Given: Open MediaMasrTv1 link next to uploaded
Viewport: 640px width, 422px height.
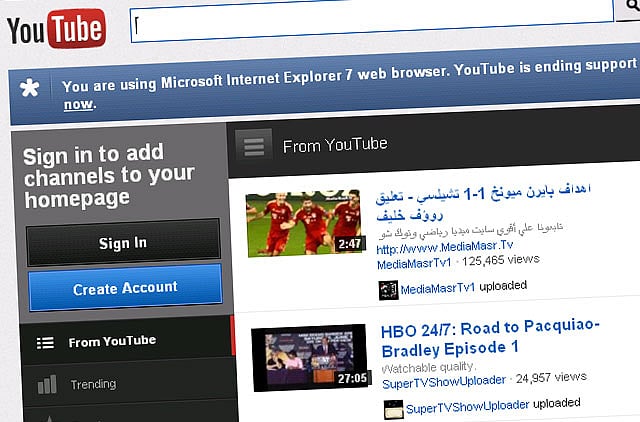Looking at the screenshot, I should (x=438, y=289).
